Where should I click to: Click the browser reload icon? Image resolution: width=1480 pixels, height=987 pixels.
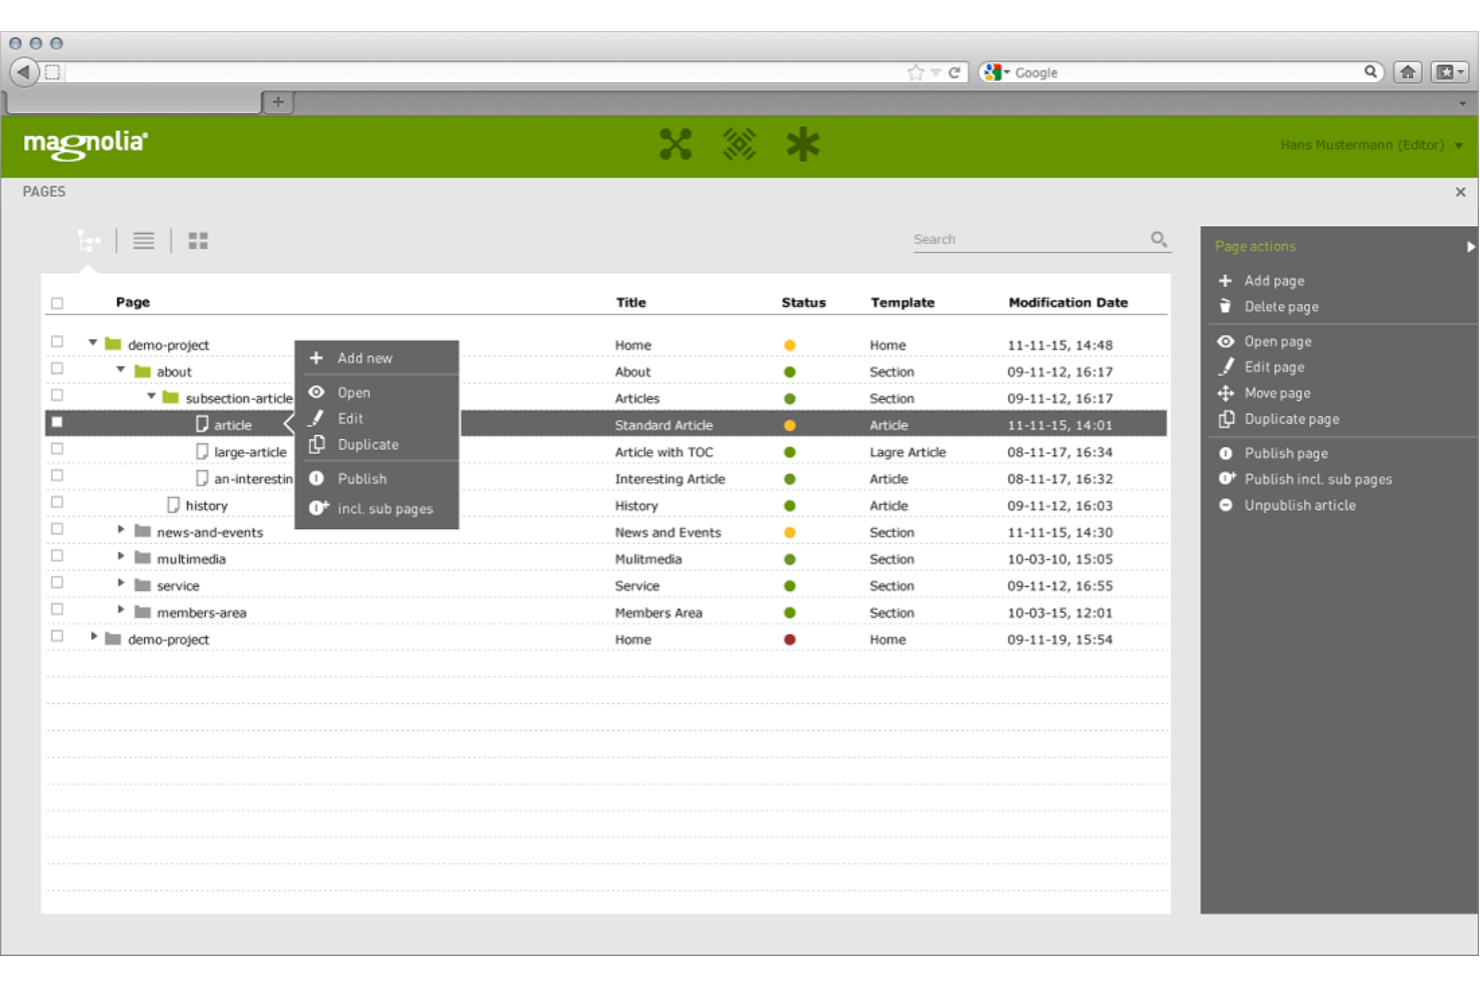[x=954, y=72]
